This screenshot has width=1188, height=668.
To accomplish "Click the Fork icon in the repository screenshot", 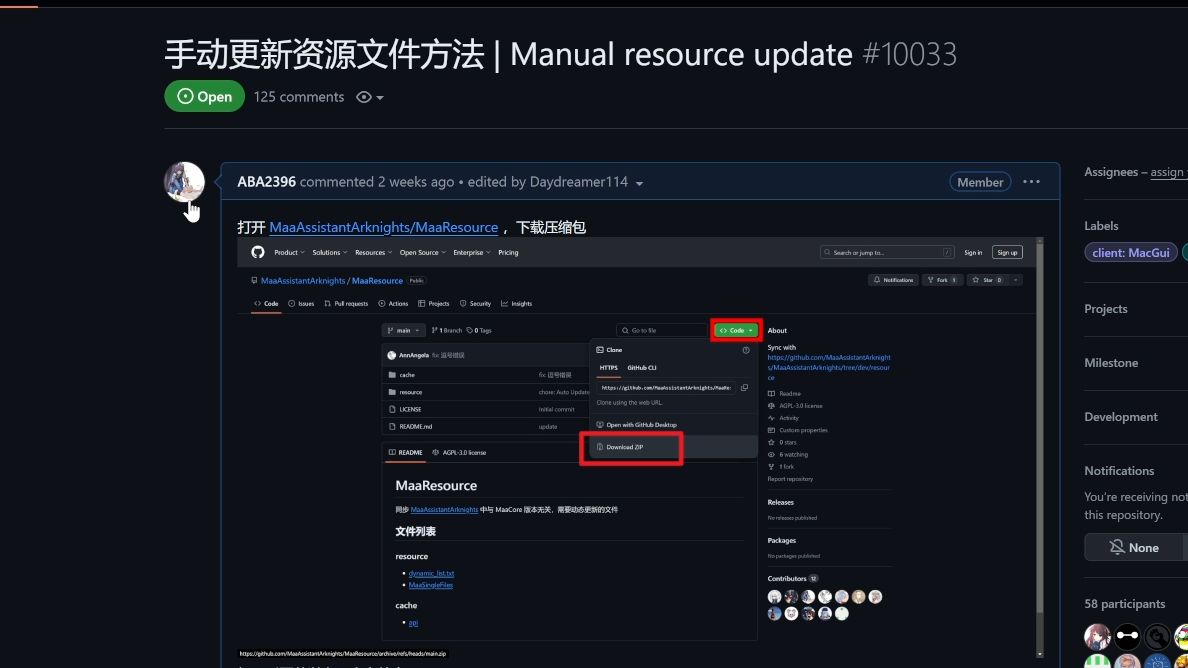I will pos(931,280).
